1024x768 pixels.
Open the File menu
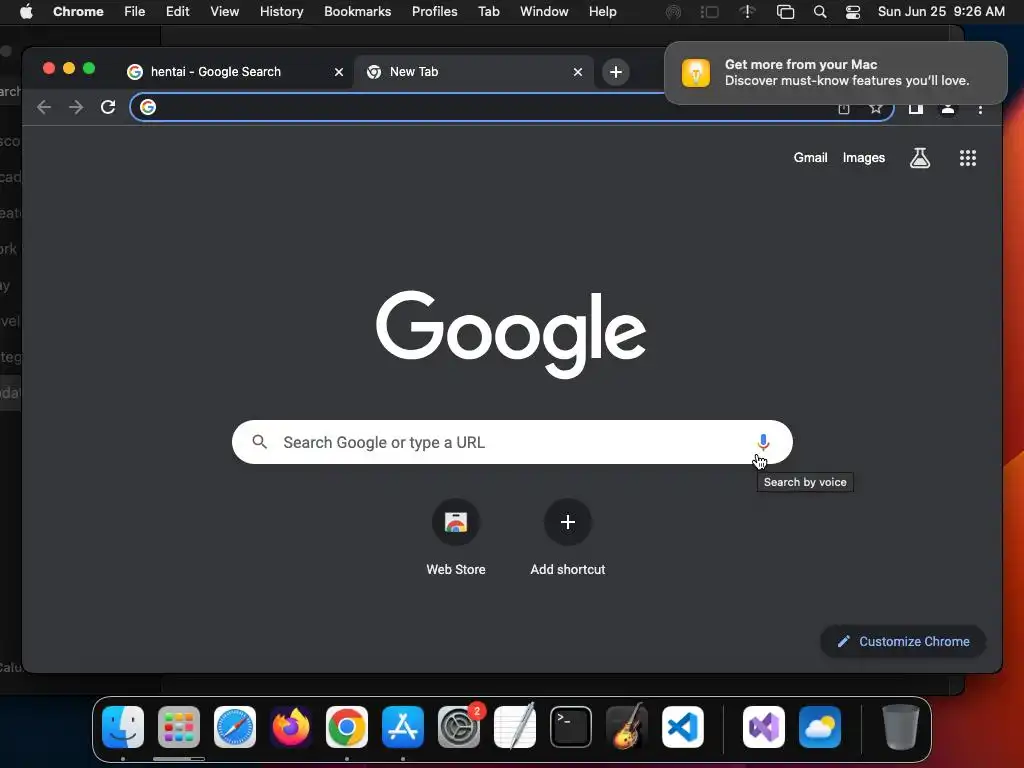pyautogui.click(x=135, y=12)
